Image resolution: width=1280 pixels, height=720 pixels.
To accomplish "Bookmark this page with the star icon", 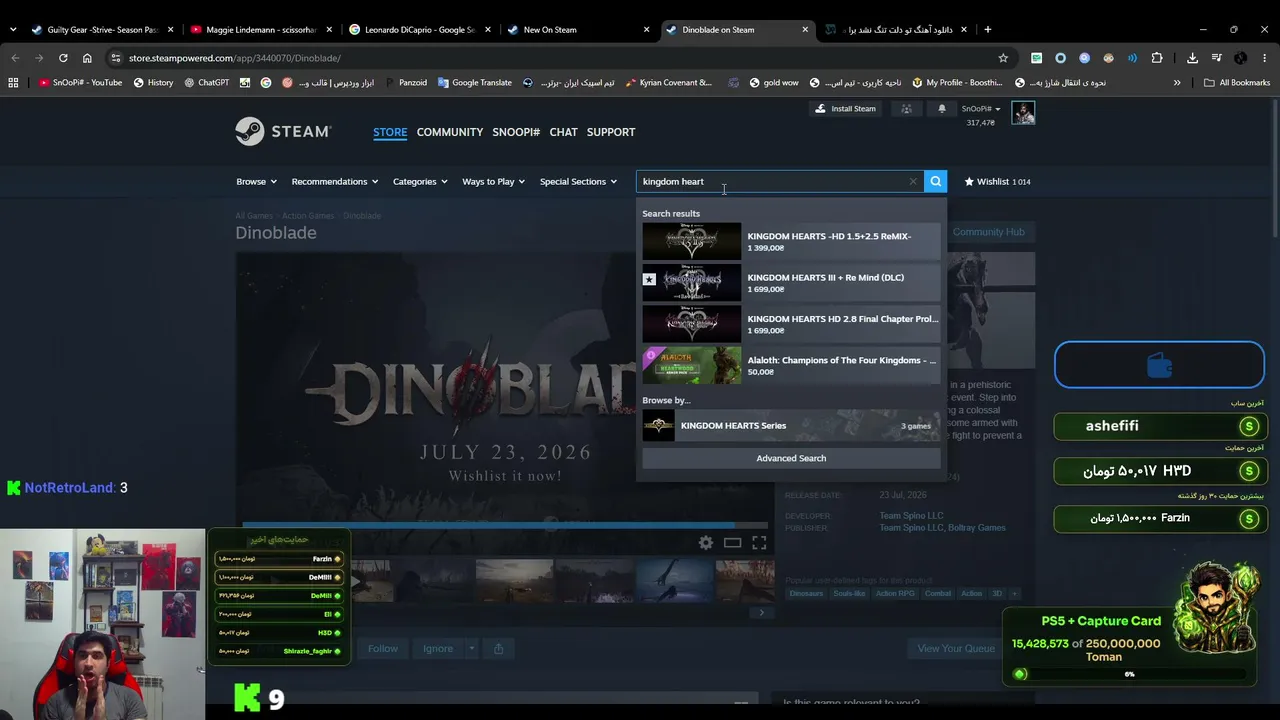I will [1003, 58].
